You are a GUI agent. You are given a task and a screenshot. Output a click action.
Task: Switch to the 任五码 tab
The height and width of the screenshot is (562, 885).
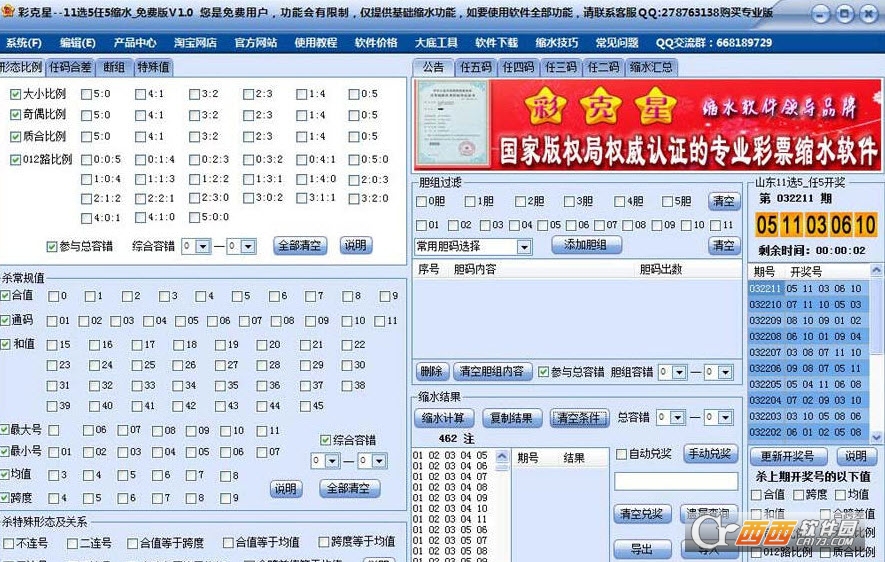click(x=475, y=67)
